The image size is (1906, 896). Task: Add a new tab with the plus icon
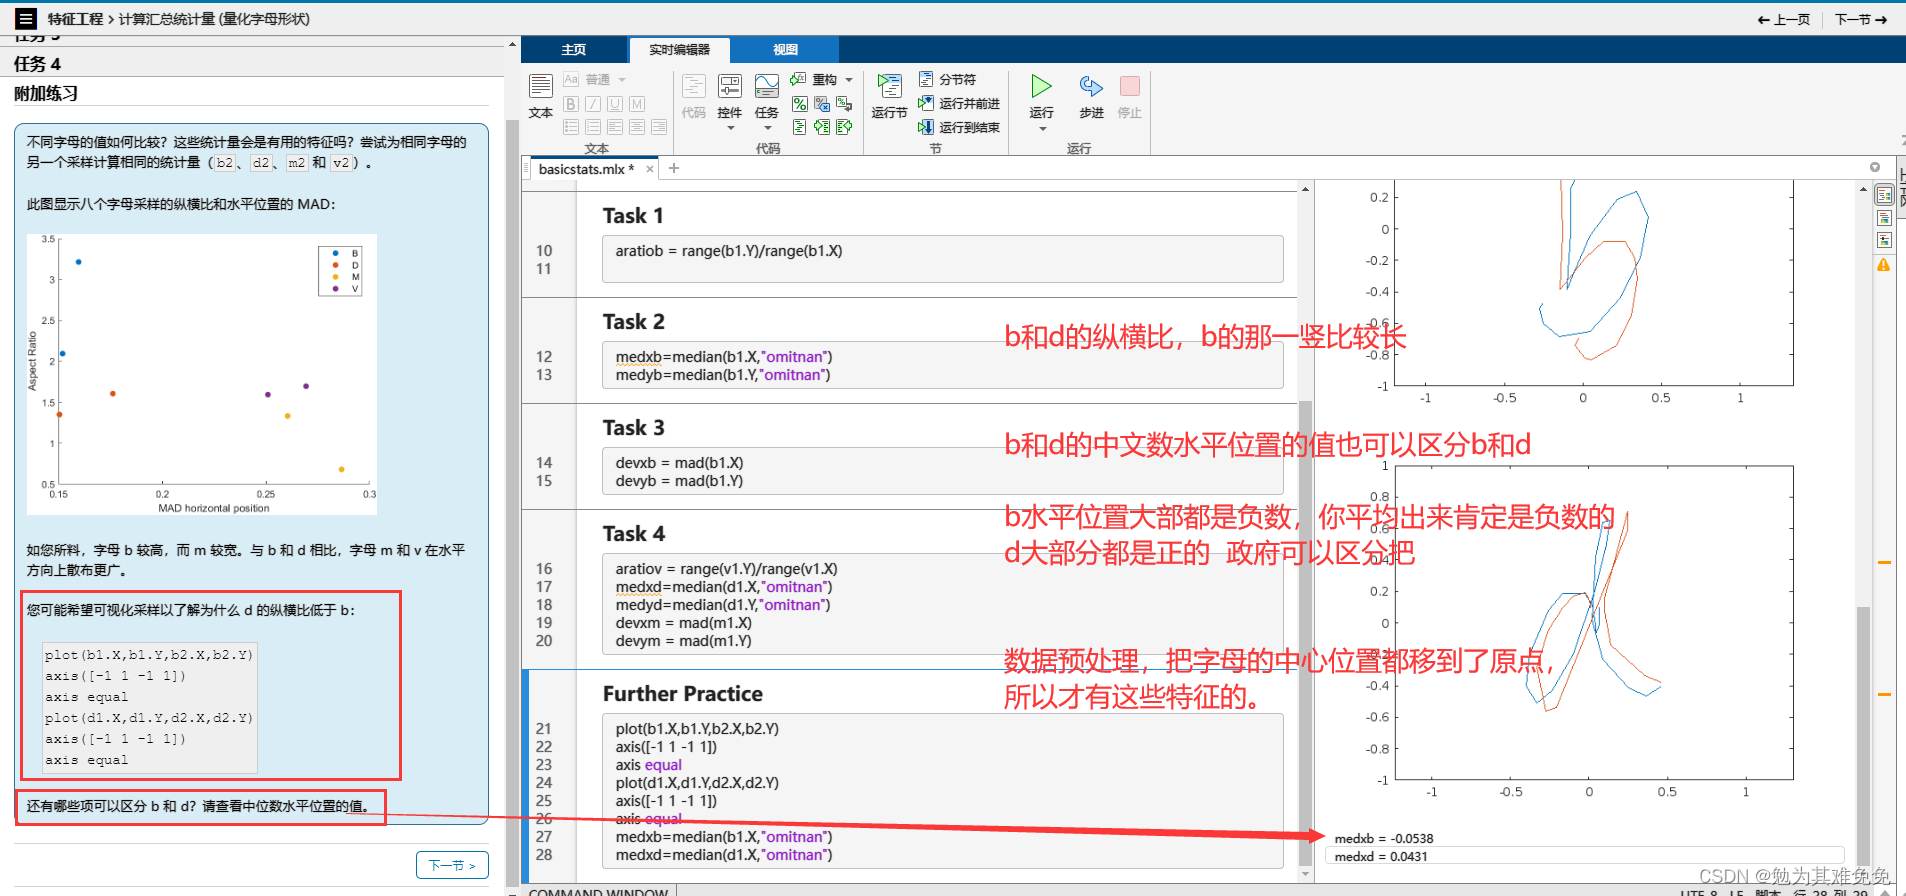pos(674,168)
